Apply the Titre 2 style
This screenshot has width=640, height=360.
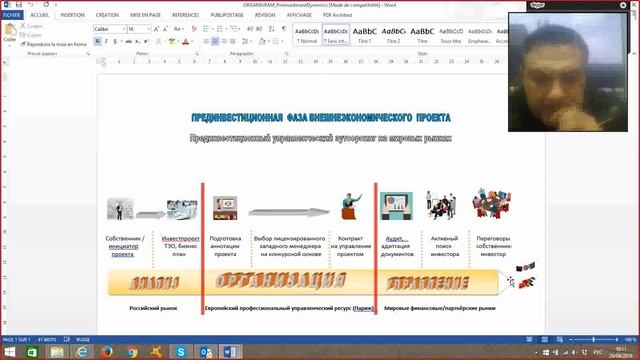pyautogui.click(x=393, y=35)
